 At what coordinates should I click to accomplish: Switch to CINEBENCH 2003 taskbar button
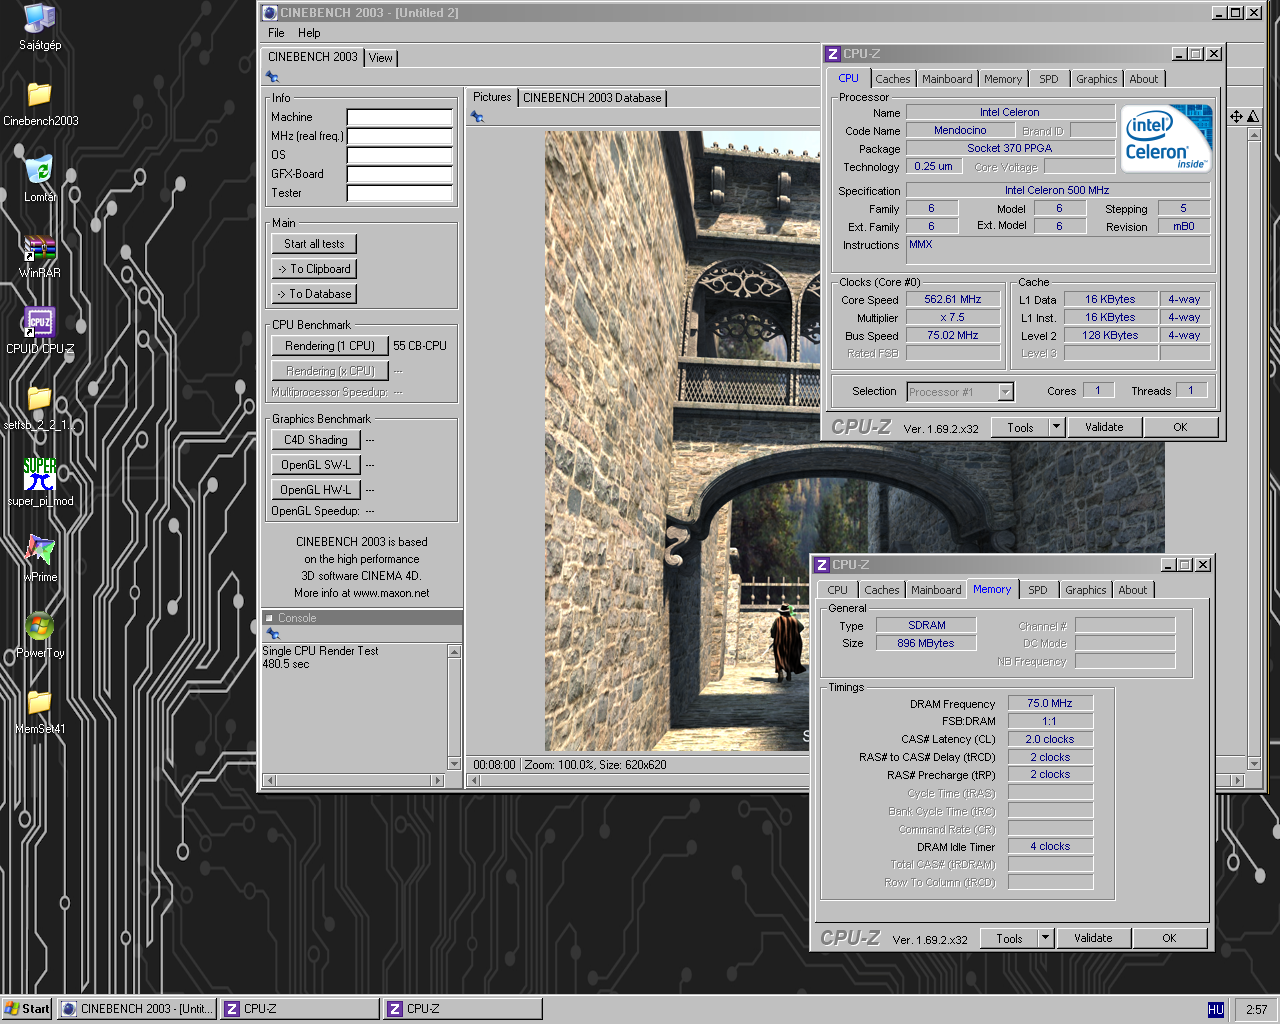tap(137, 1009)
